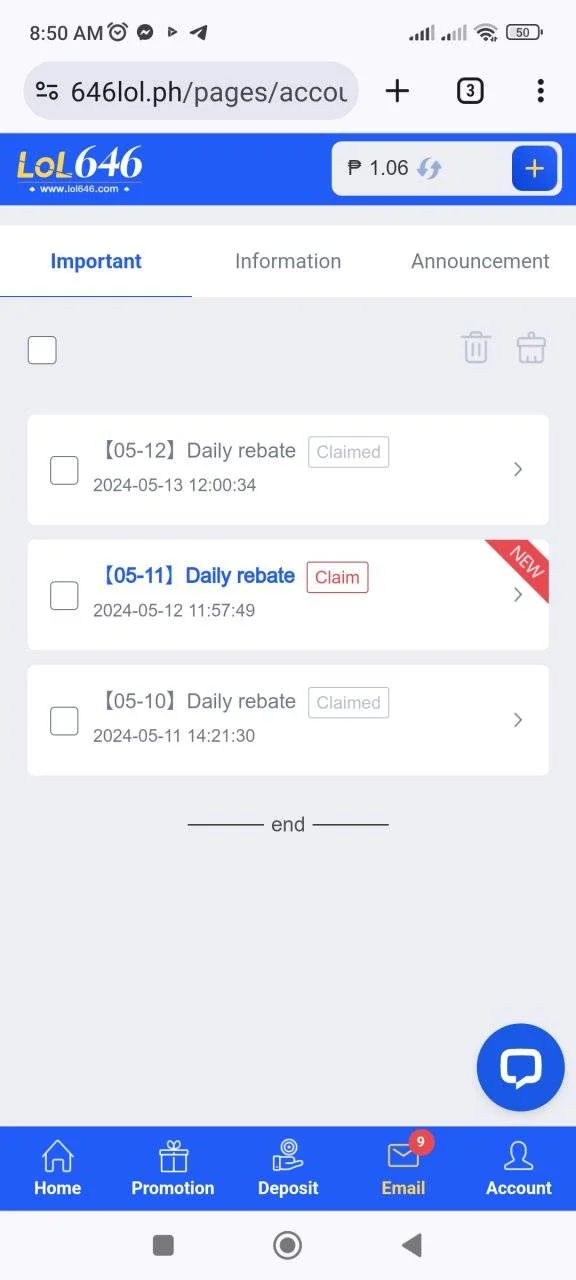Switch to the Announcement tab
This screenshot has height=1280, width=576.
click(480, 261)
